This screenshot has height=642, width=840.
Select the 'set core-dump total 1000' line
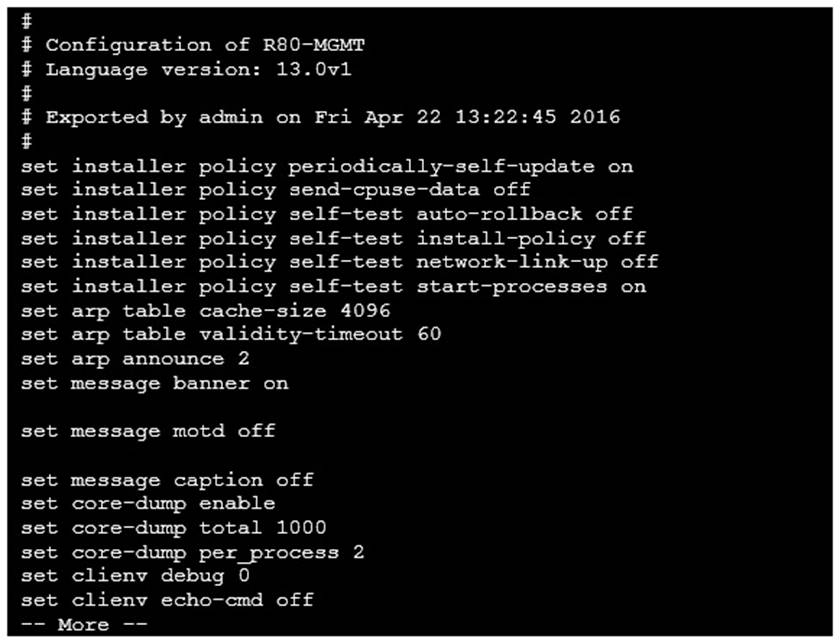tap(173, 527)
